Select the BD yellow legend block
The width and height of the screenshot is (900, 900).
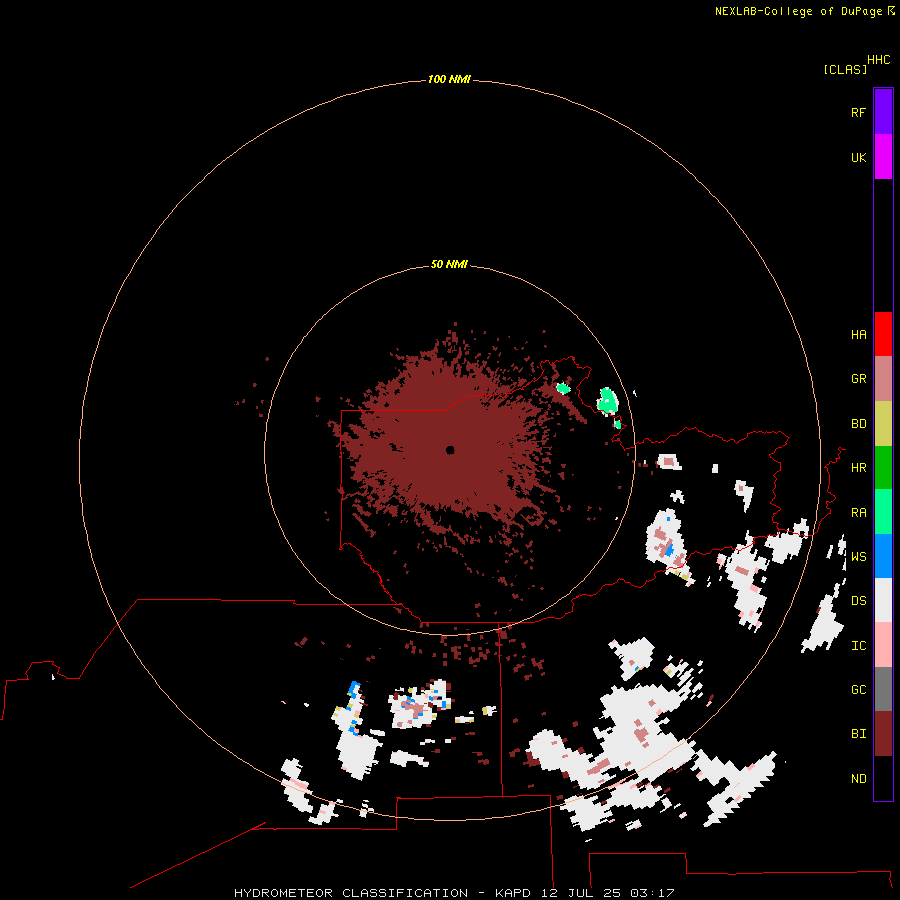point(883,424)
